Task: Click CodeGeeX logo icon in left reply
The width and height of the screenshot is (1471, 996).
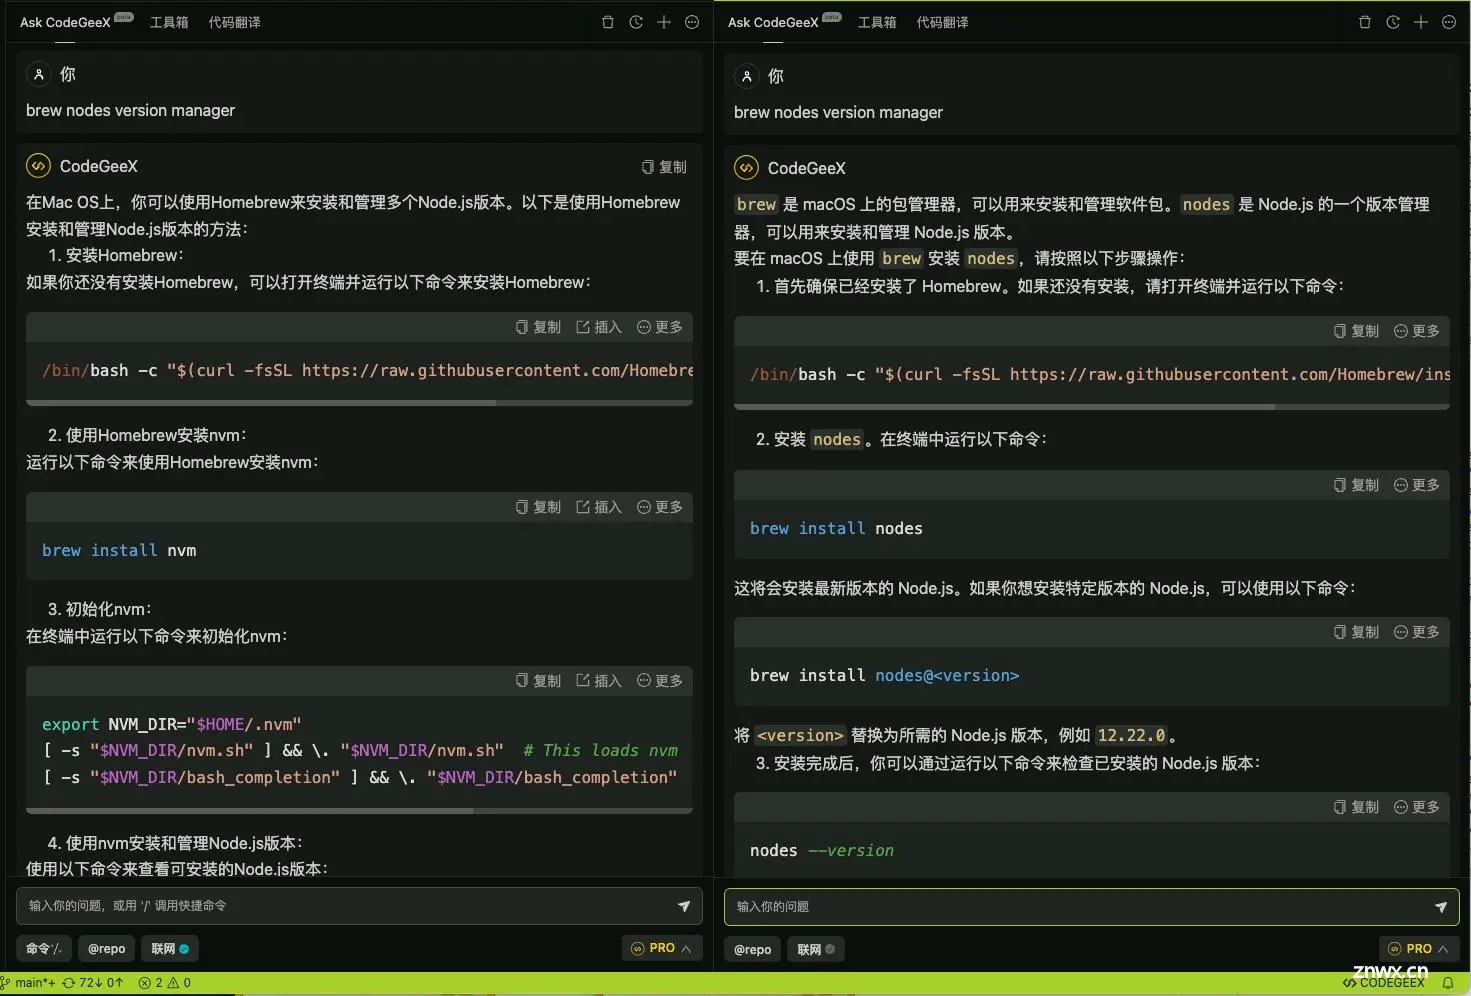Action: coord(38,166)
